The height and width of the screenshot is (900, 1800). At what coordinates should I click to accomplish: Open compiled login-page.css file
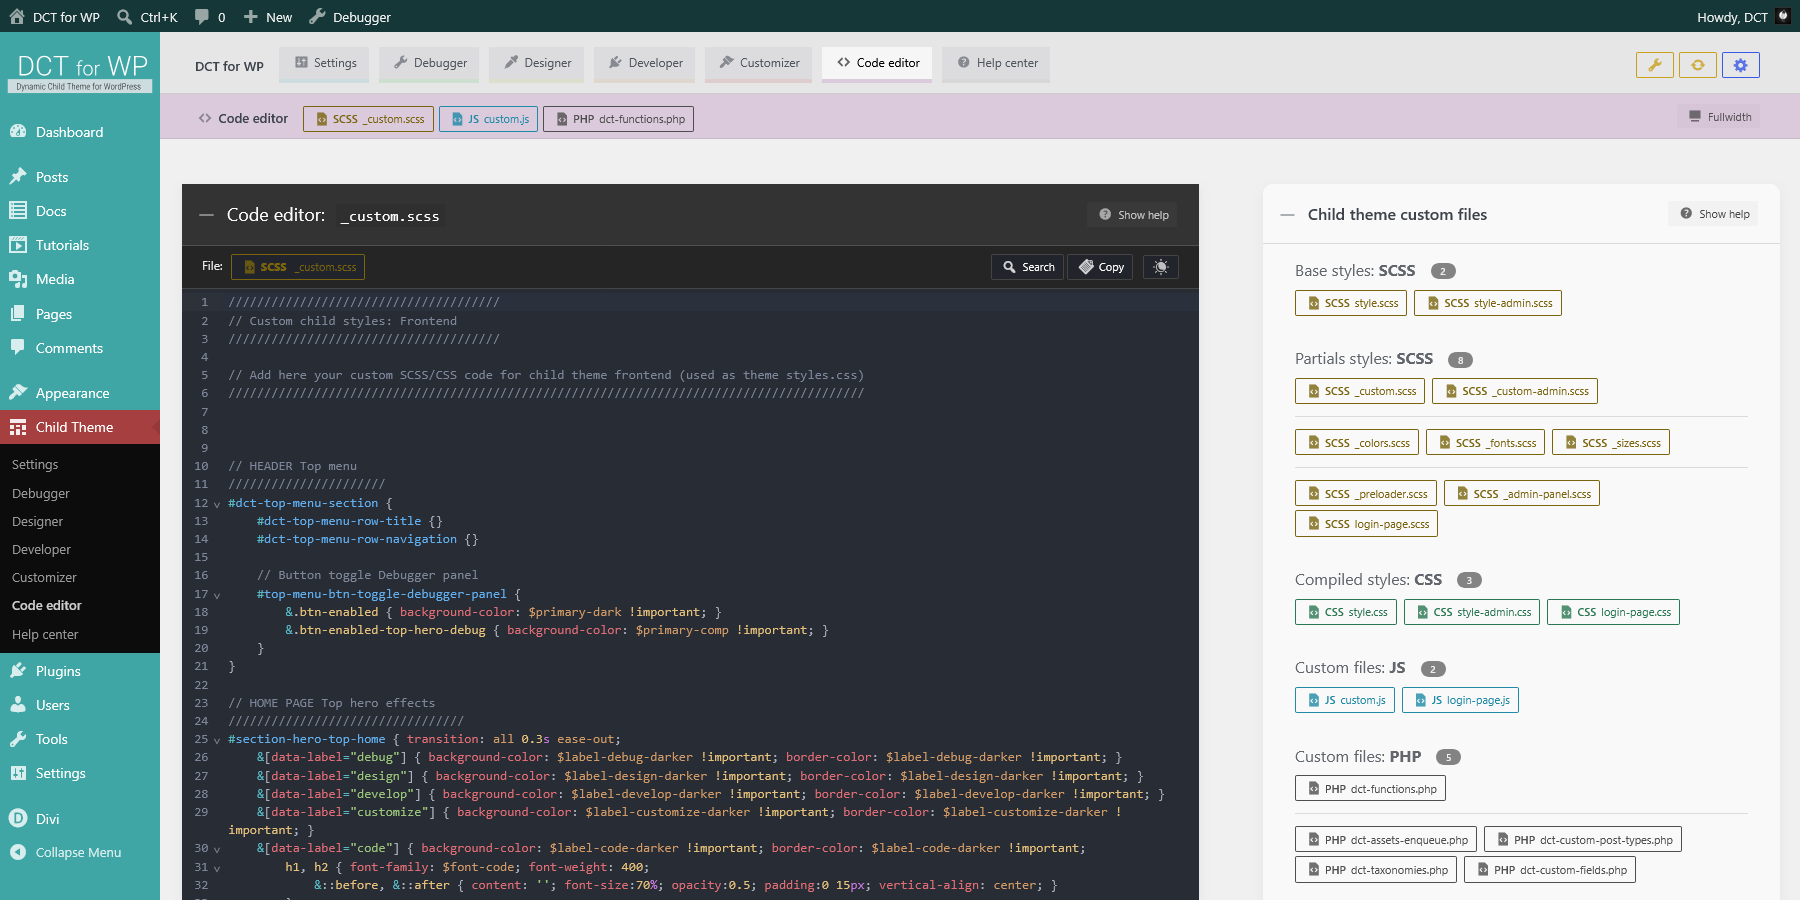(x=1614, y=612)
